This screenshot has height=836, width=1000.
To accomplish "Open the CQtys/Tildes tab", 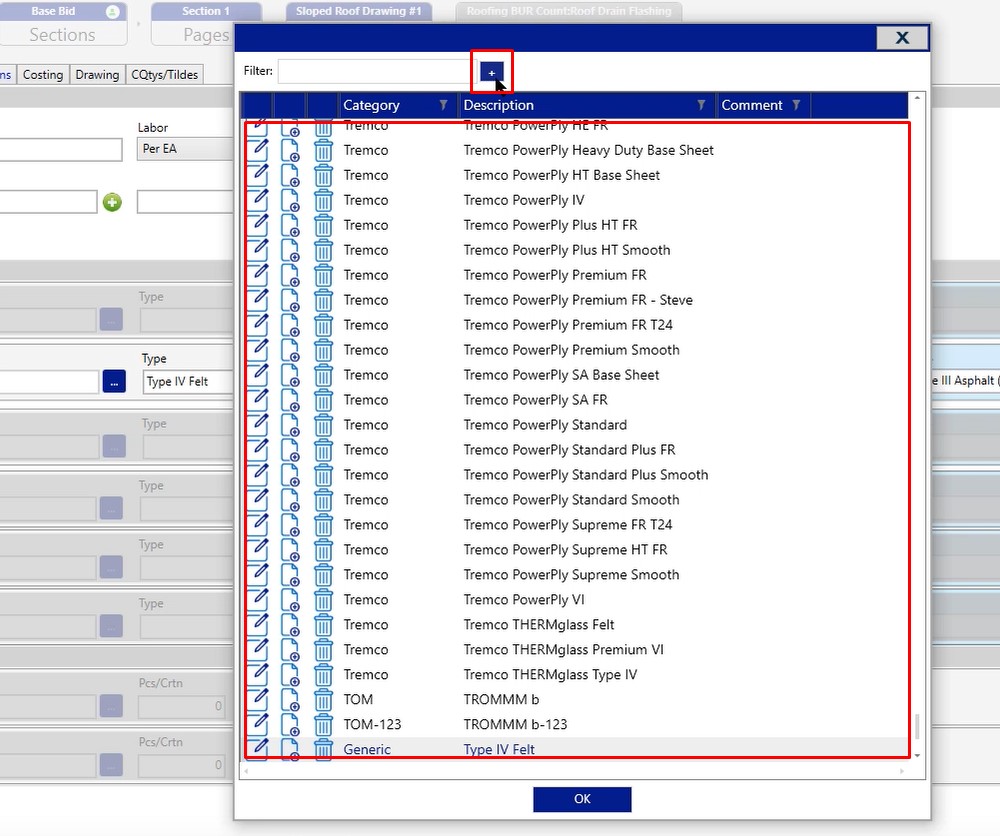I will [x=165, y=75].
